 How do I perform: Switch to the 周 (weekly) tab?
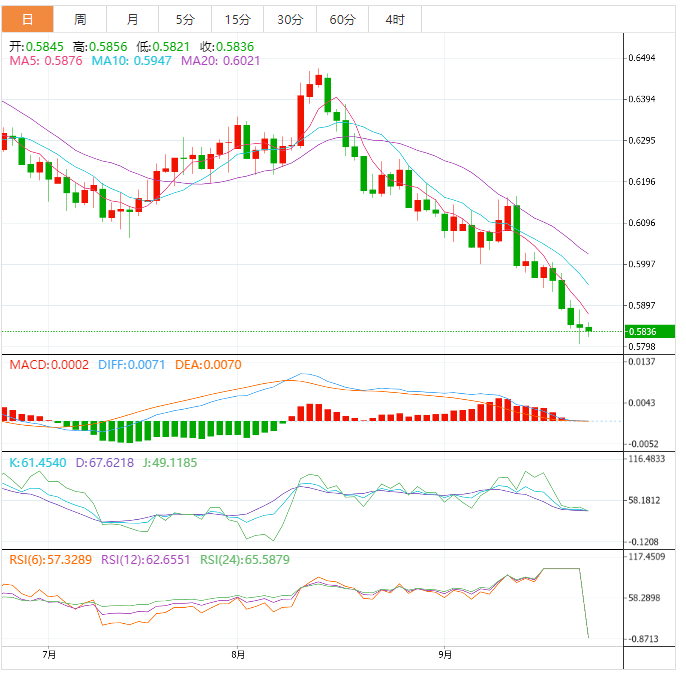[x=80, y=20]
